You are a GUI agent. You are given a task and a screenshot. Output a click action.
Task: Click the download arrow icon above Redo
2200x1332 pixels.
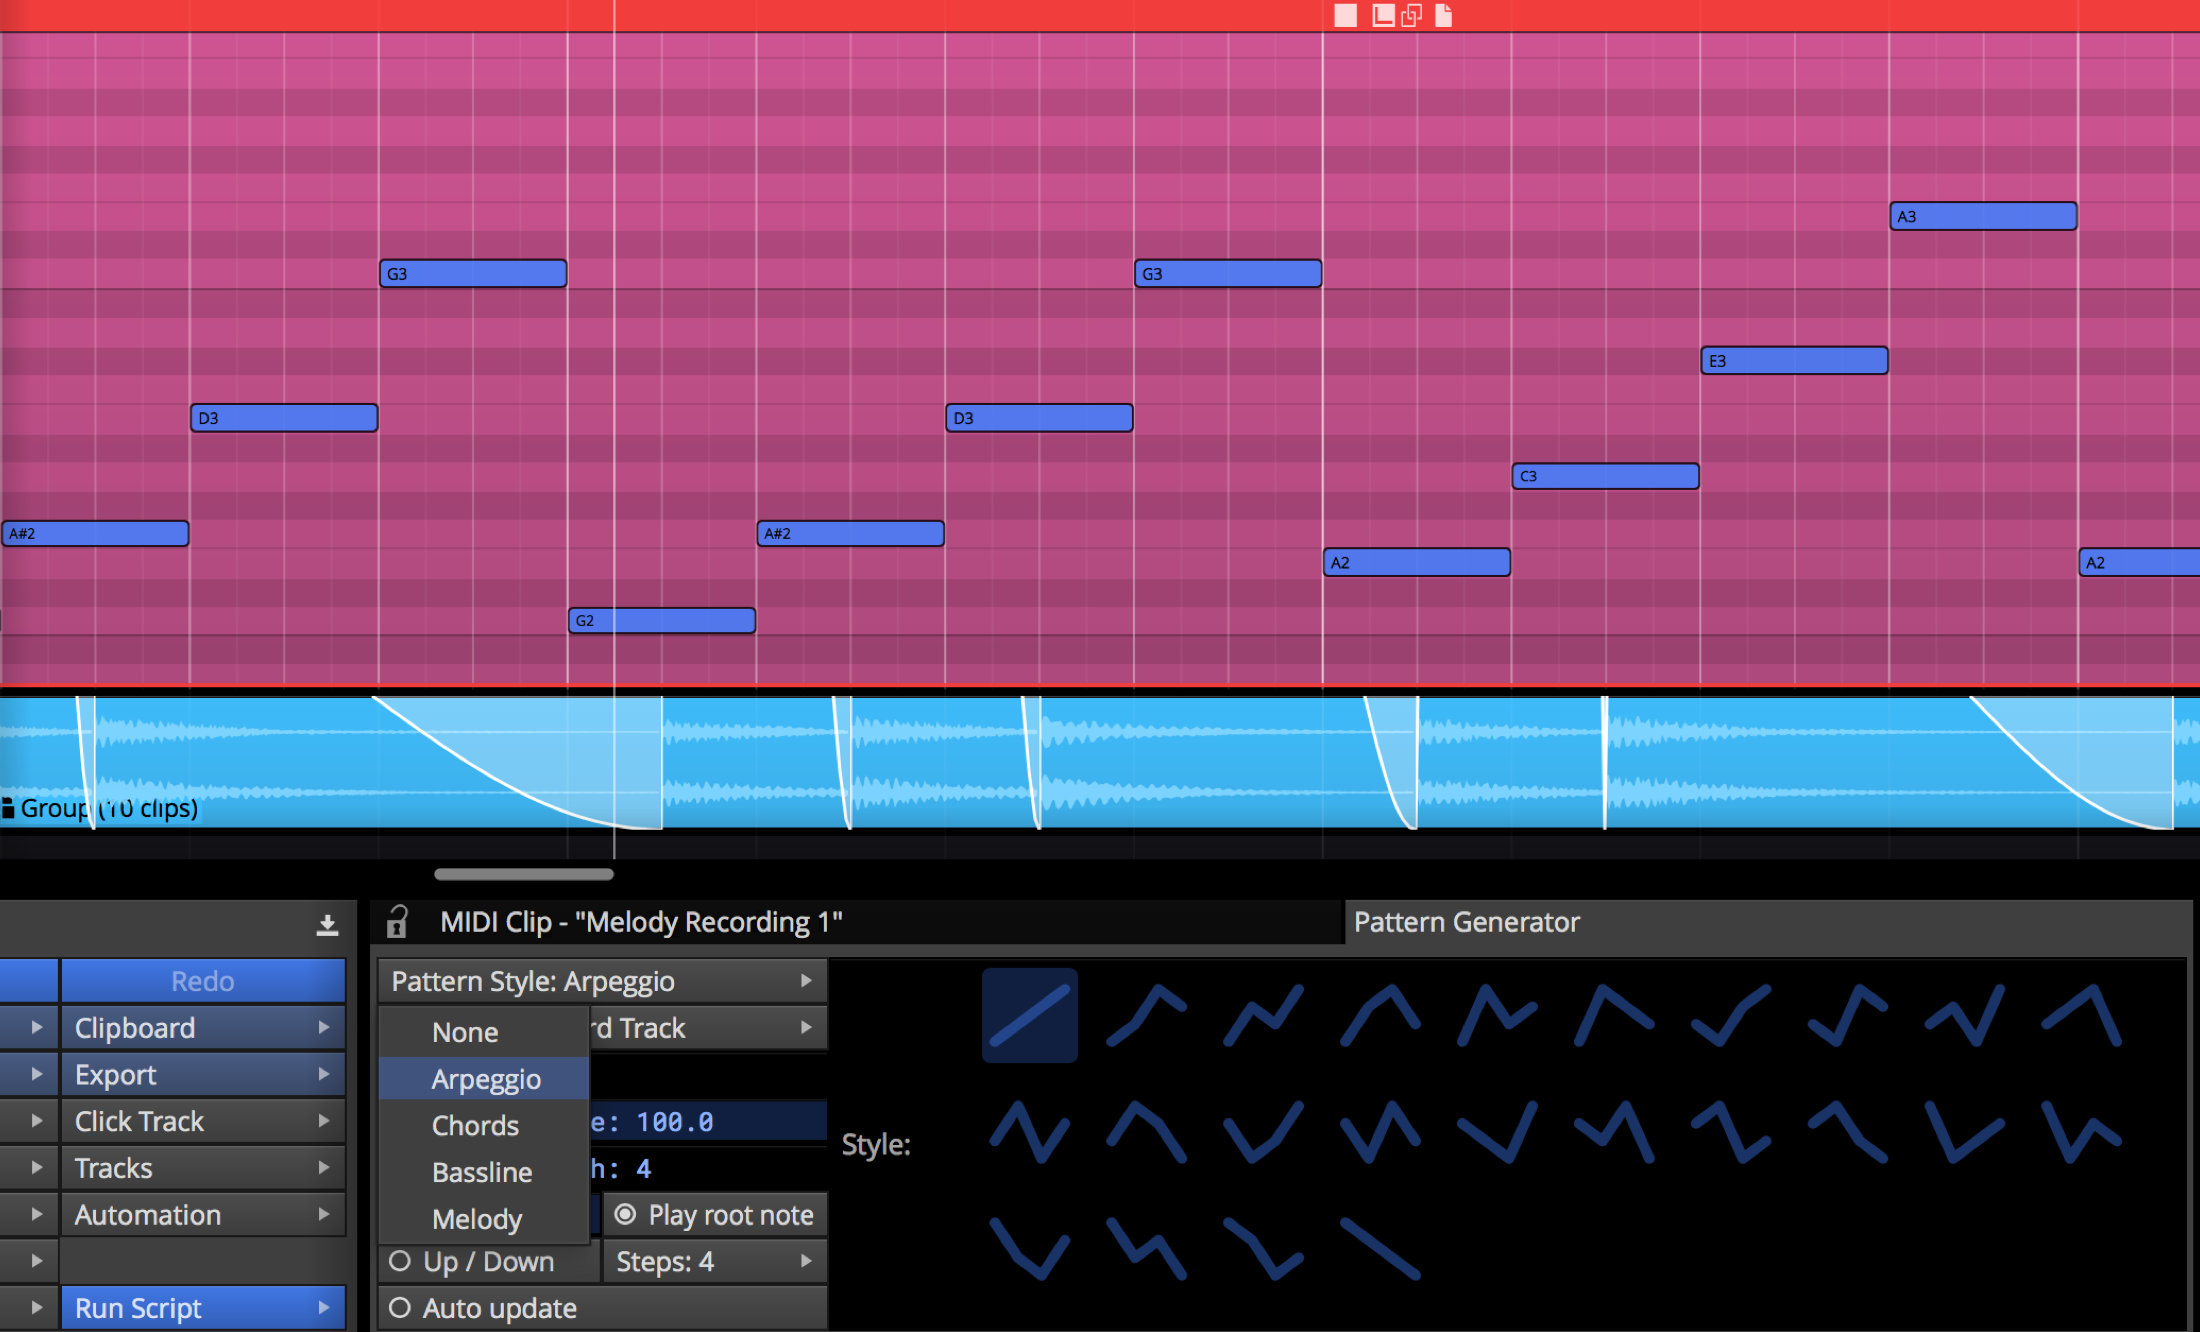[327, 925]
